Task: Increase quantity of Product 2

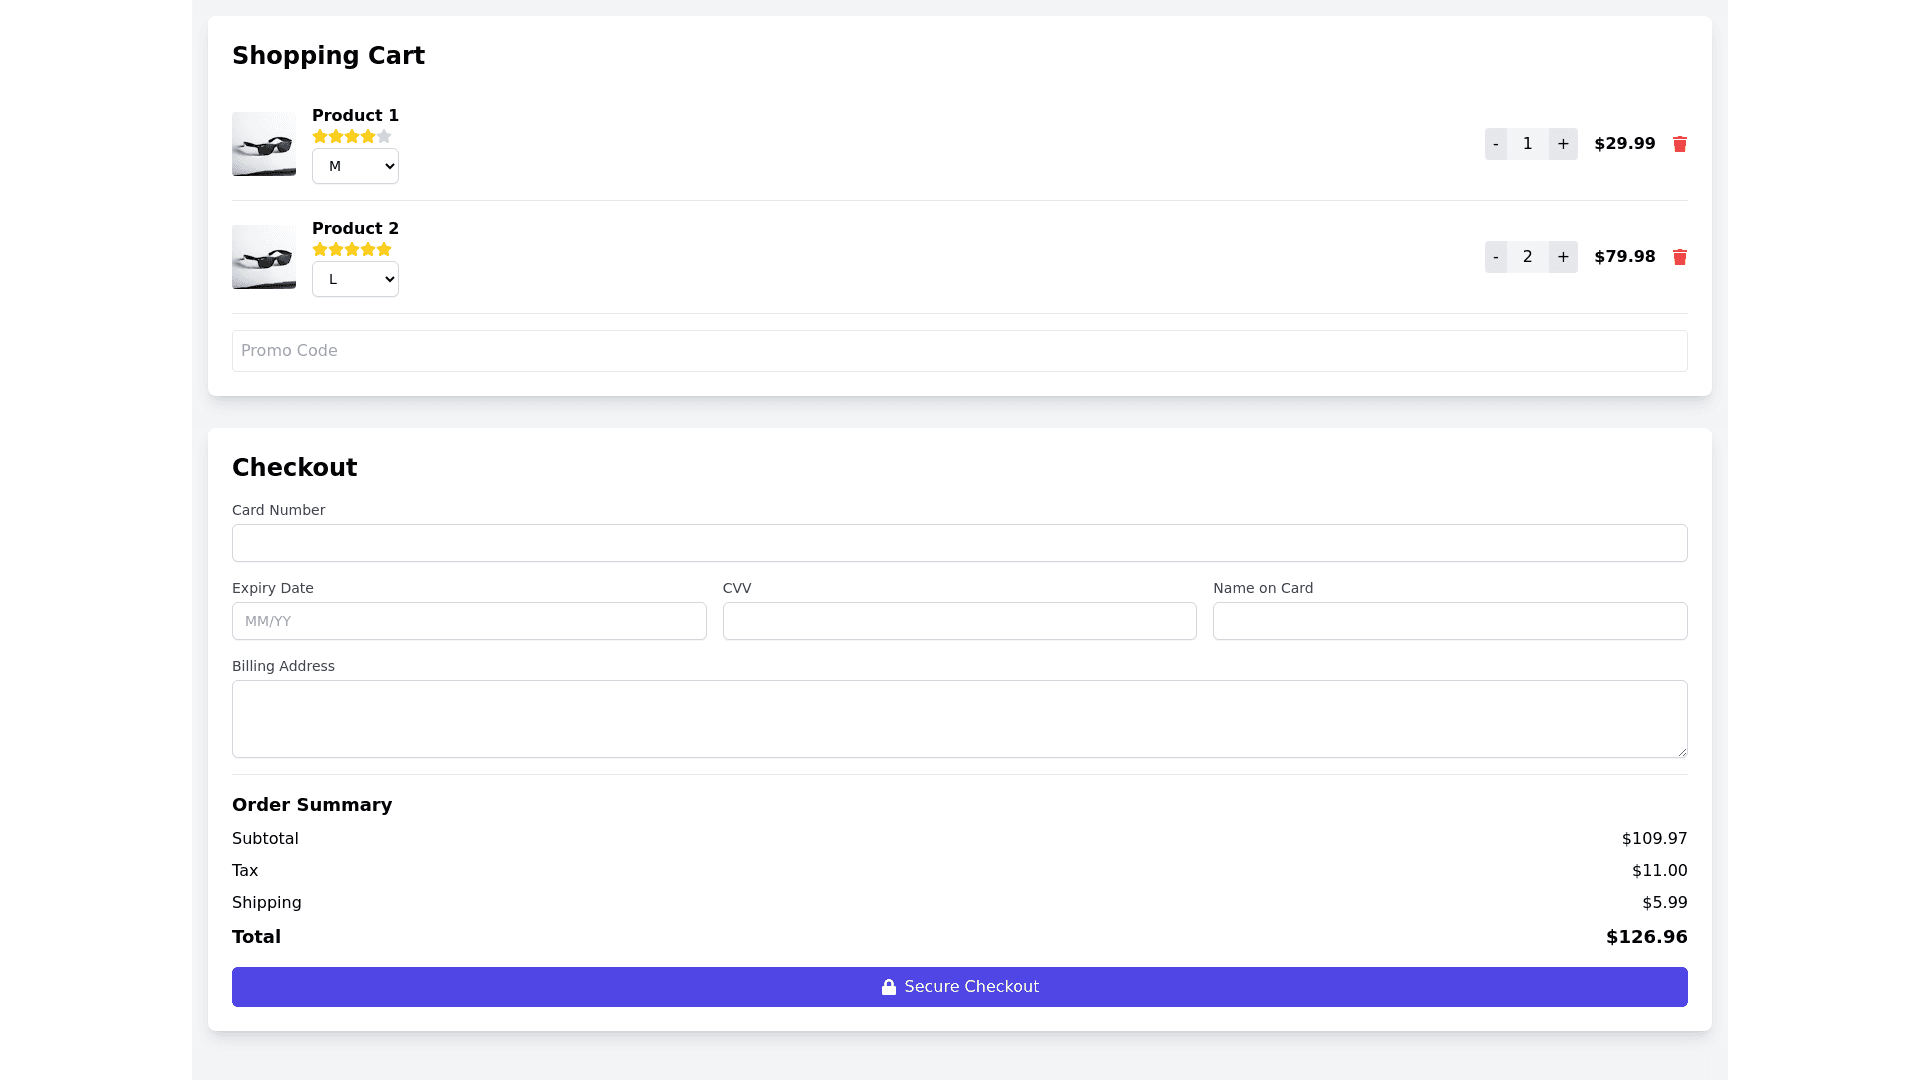Action: point(1562,257)
